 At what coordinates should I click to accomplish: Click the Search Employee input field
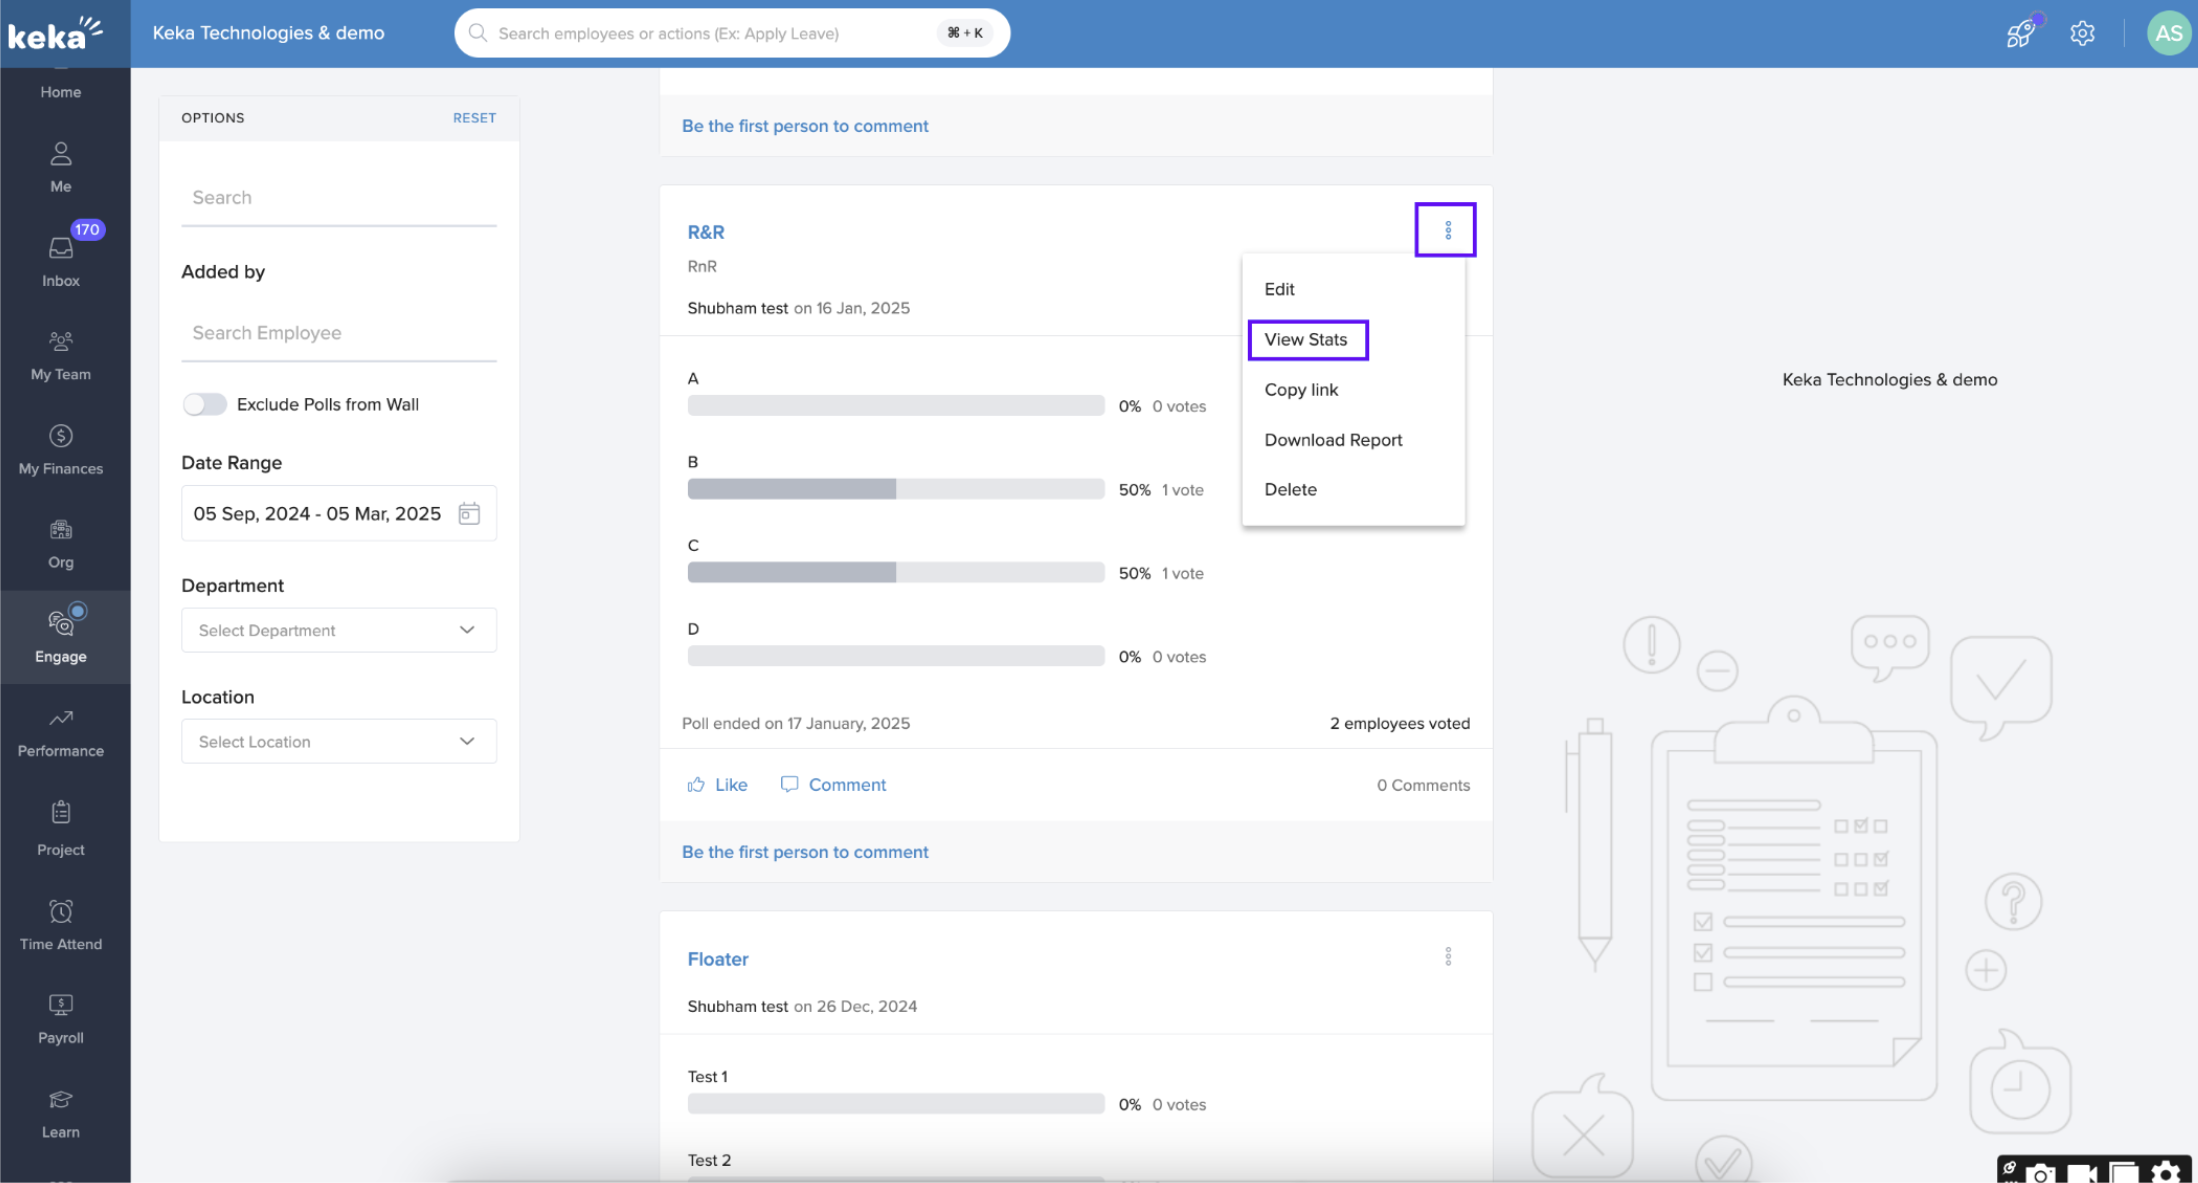pos(338,333)
